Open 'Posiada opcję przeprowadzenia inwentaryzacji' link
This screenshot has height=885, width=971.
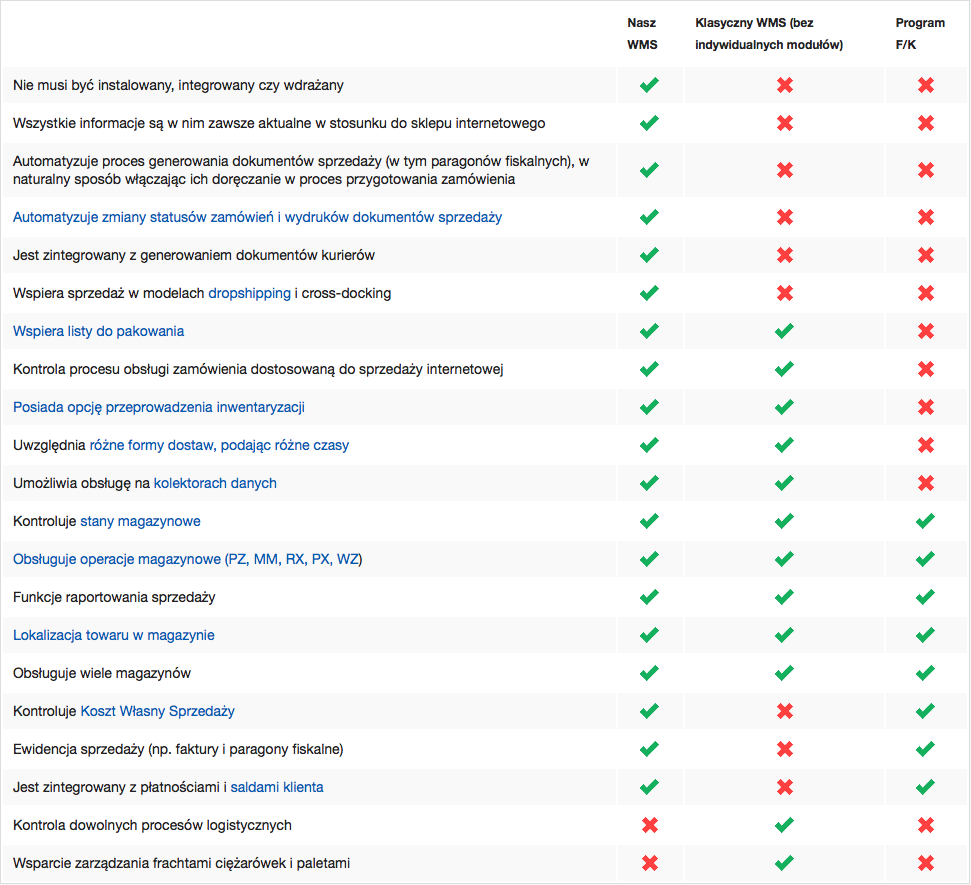point(158,407)
